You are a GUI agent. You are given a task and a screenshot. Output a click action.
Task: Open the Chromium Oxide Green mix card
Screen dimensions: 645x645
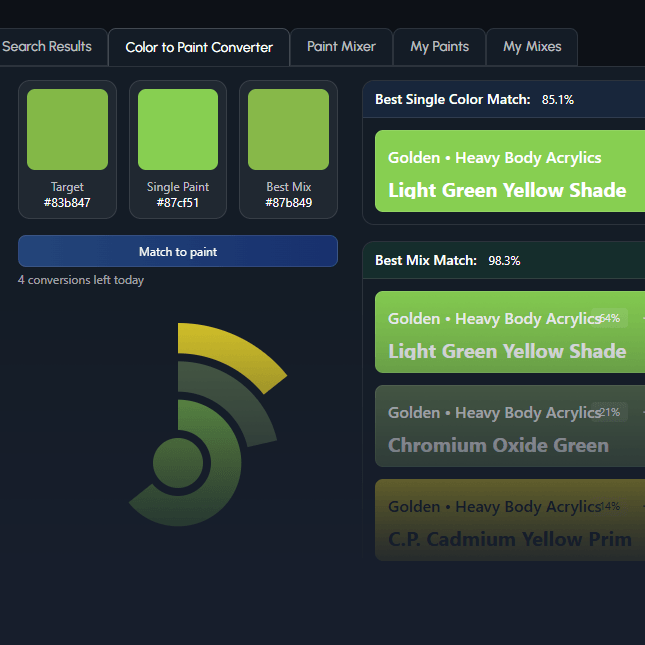[508, 426]
